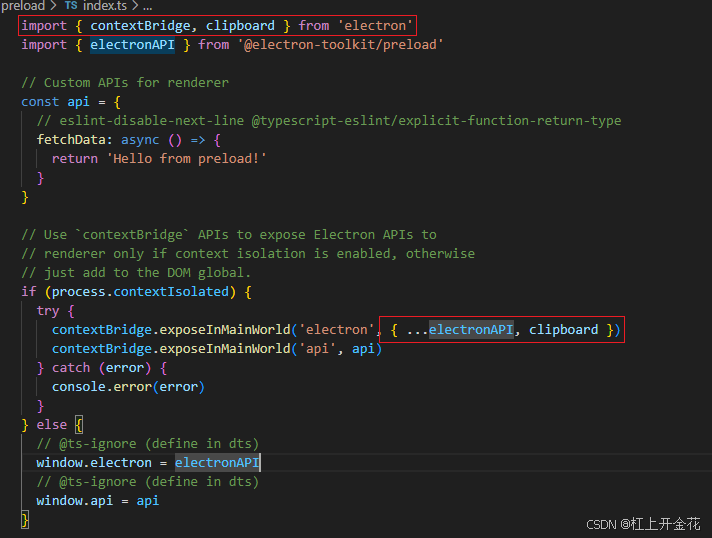Click the 'api' string argument in exposeInMainWorld
712x538 pixels.
pos(317,349)
